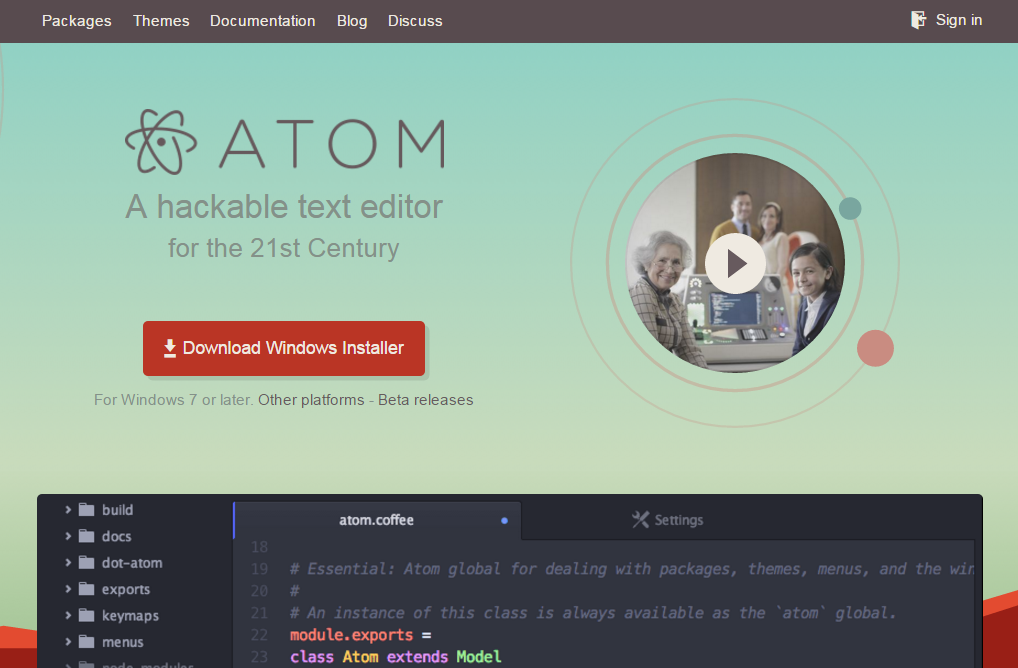The width and height of the screenshot is (1018, 668).
Task: Click line number 22 in gutter
Action: [x=259, y=635]
